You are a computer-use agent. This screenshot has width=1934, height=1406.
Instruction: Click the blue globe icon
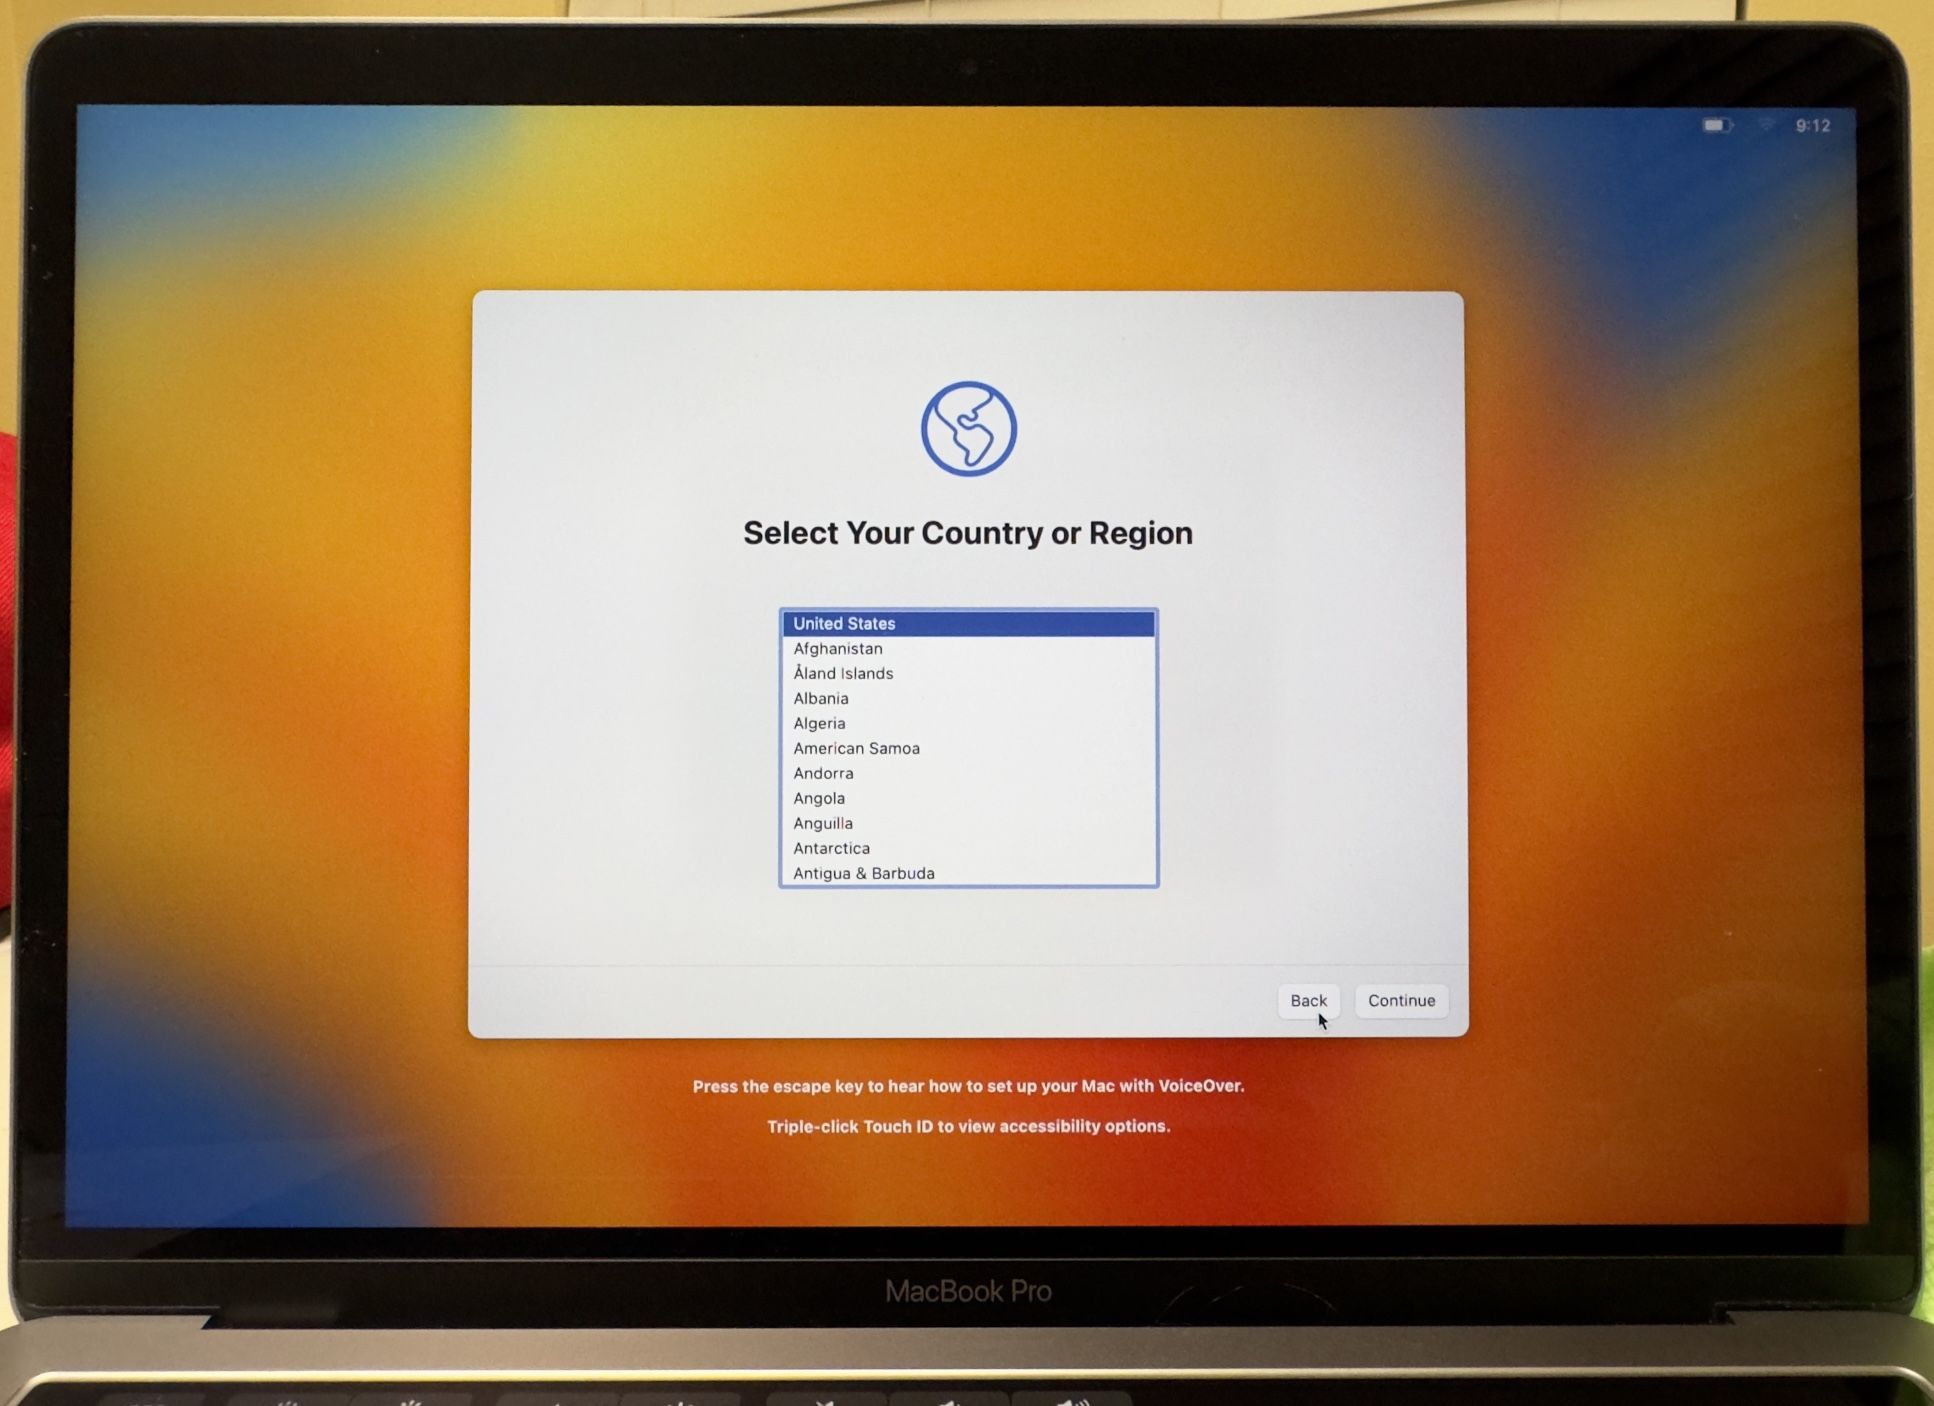pos(968,429)
